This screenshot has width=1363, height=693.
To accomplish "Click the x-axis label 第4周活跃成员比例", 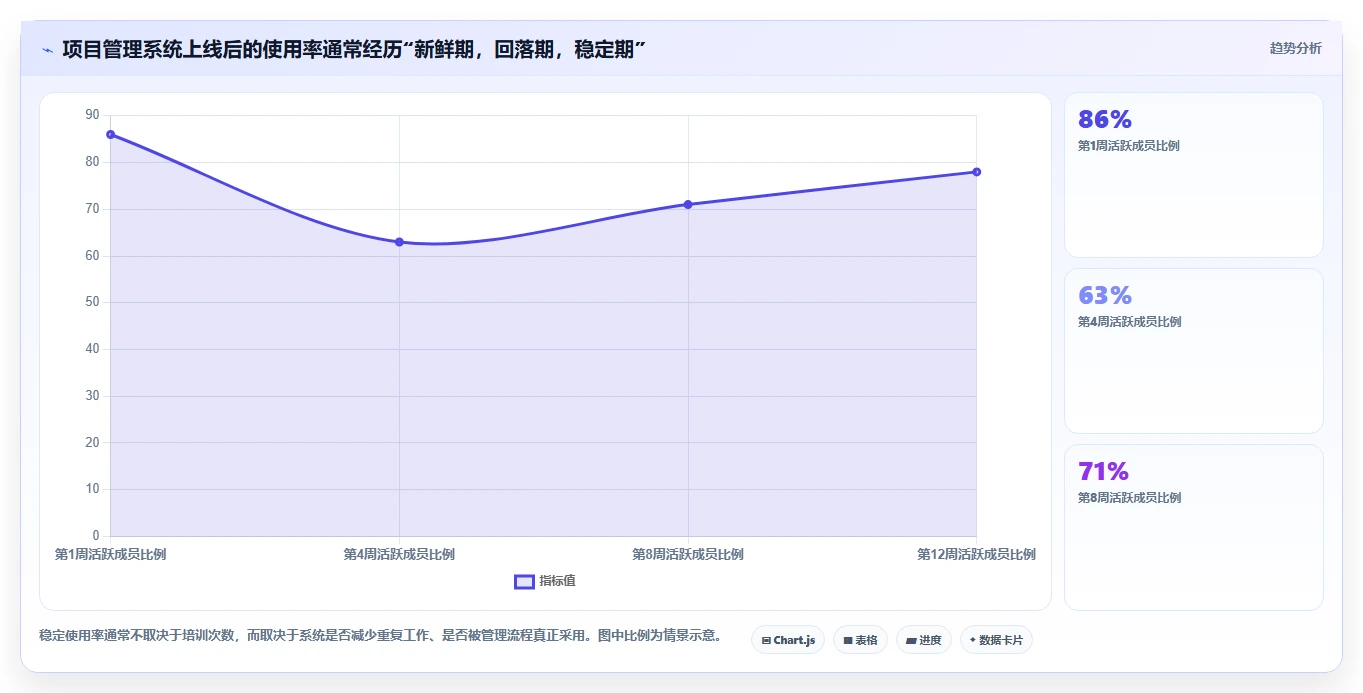I will click(x=399, y=554).
